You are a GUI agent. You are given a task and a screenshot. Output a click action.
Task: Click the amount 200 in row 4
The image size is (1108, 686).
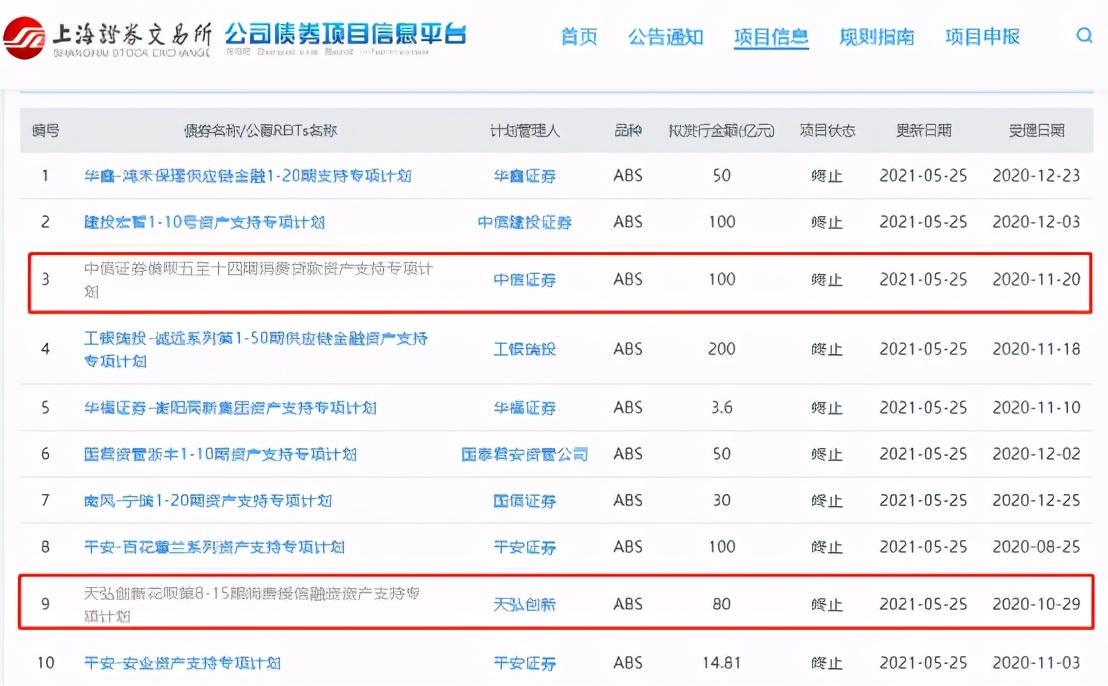pyautogui.click(x=721, y=349)
